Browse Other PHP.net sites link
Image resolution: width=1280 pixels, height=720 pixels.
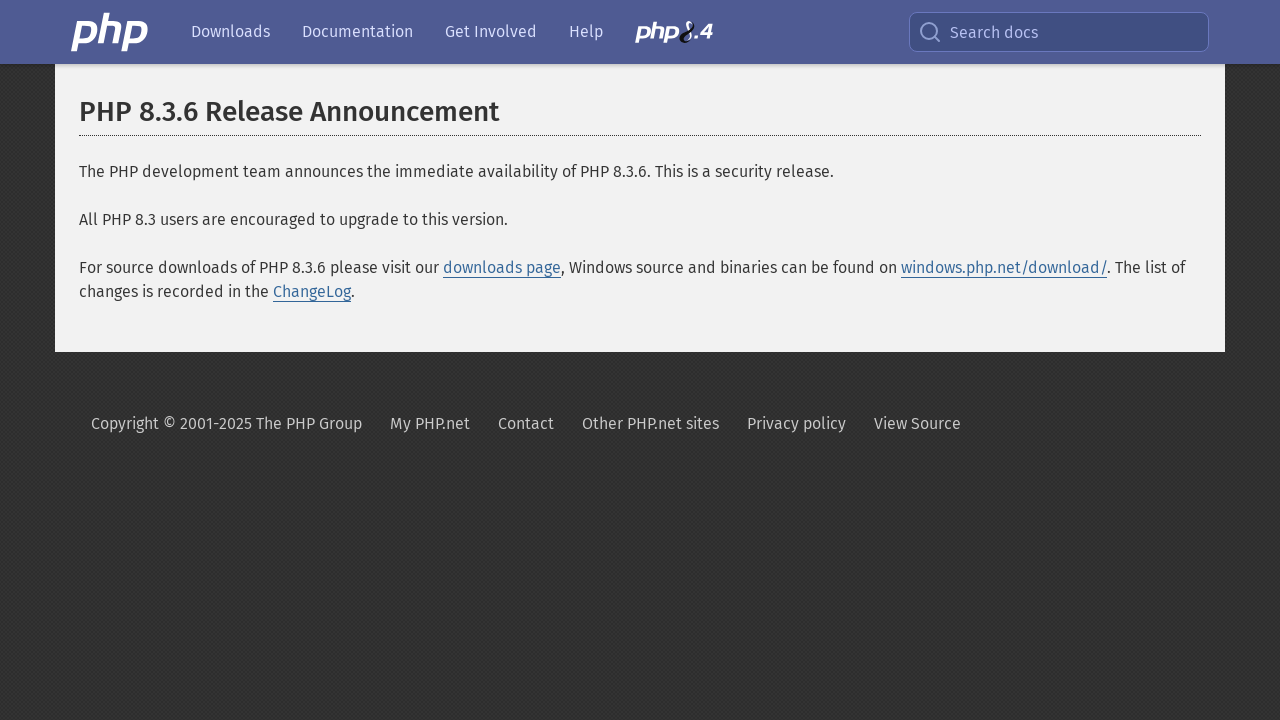click(x=650, y=424)
